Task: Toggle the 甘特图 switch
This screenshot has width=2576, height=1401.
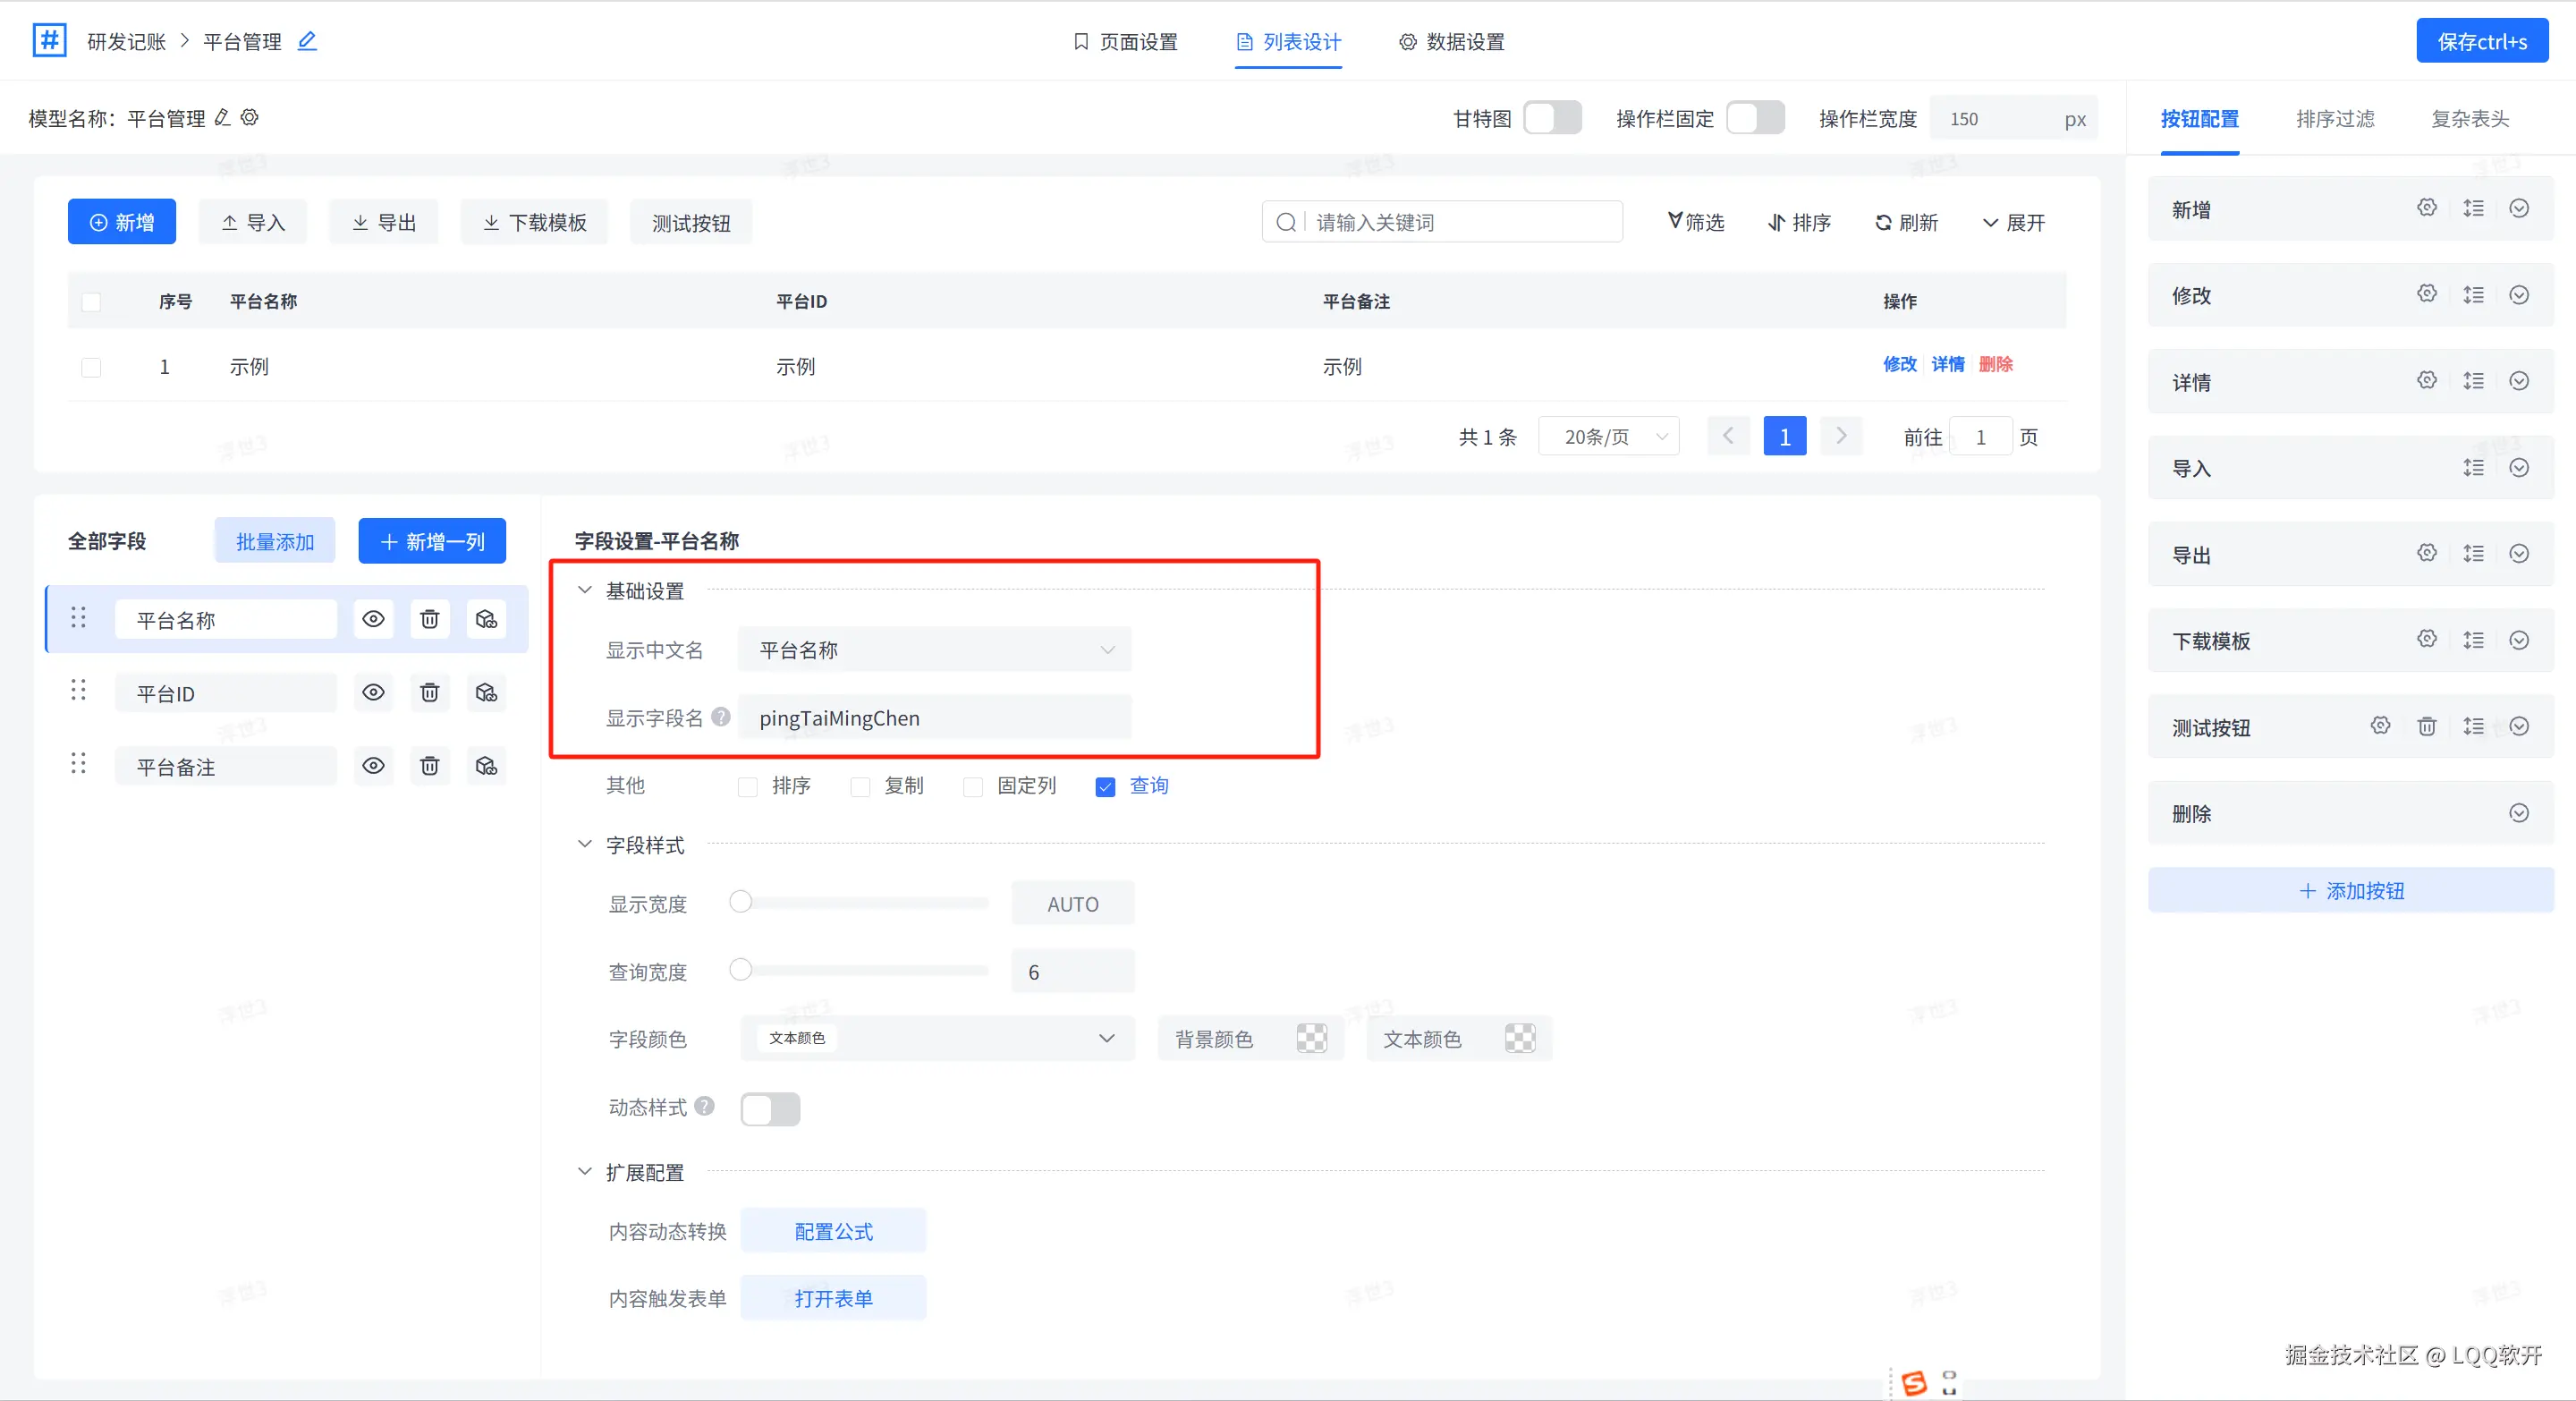Action: [x=1551, y=118]
